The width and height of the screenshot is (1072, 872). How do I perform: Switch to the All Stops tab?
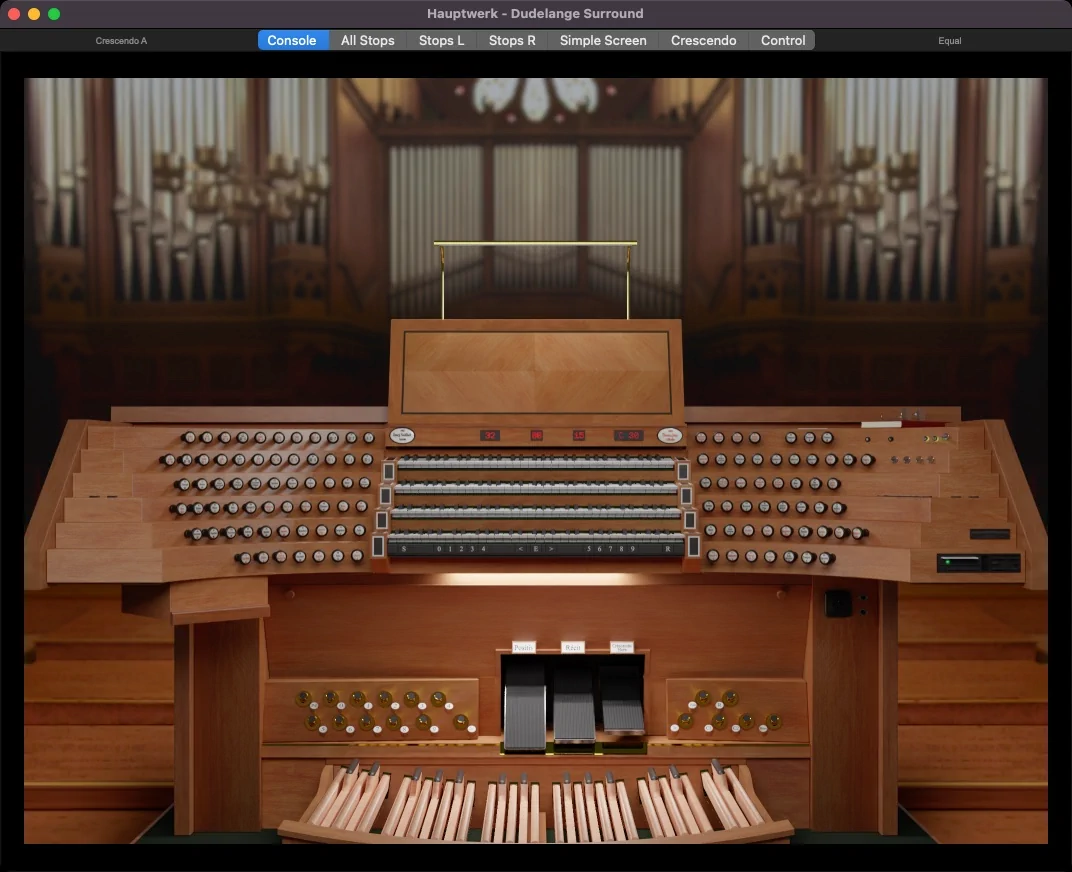[367, 40]
